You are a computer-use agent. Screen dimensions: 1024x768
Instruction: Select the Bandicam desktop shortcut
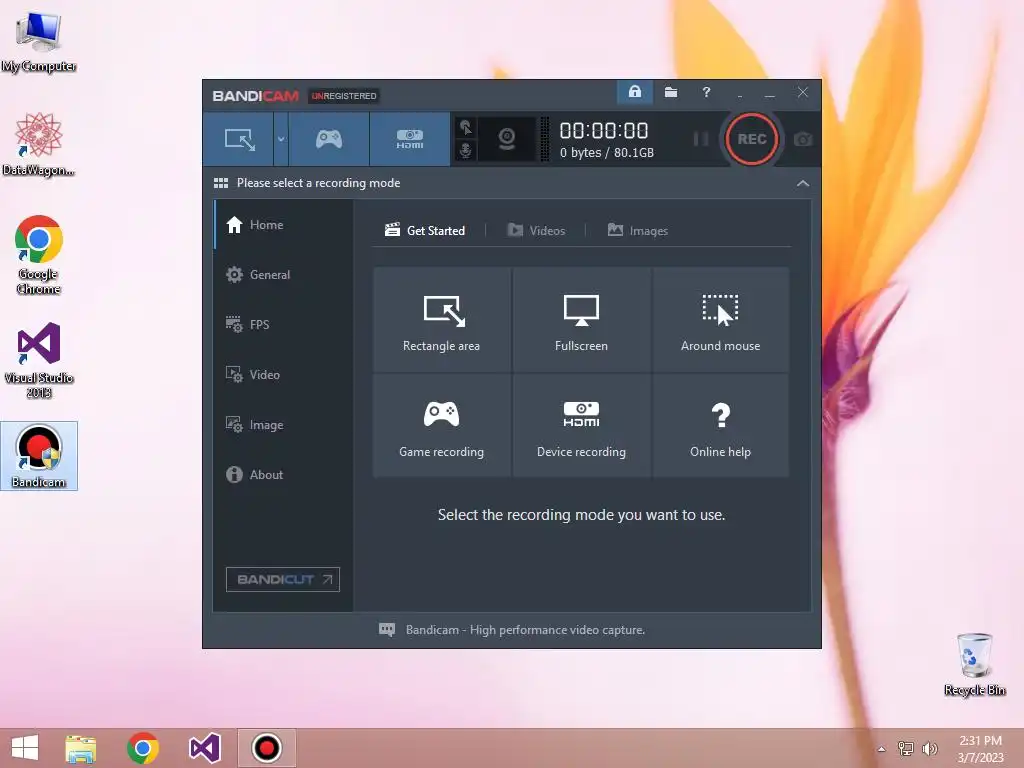[39, 456]
